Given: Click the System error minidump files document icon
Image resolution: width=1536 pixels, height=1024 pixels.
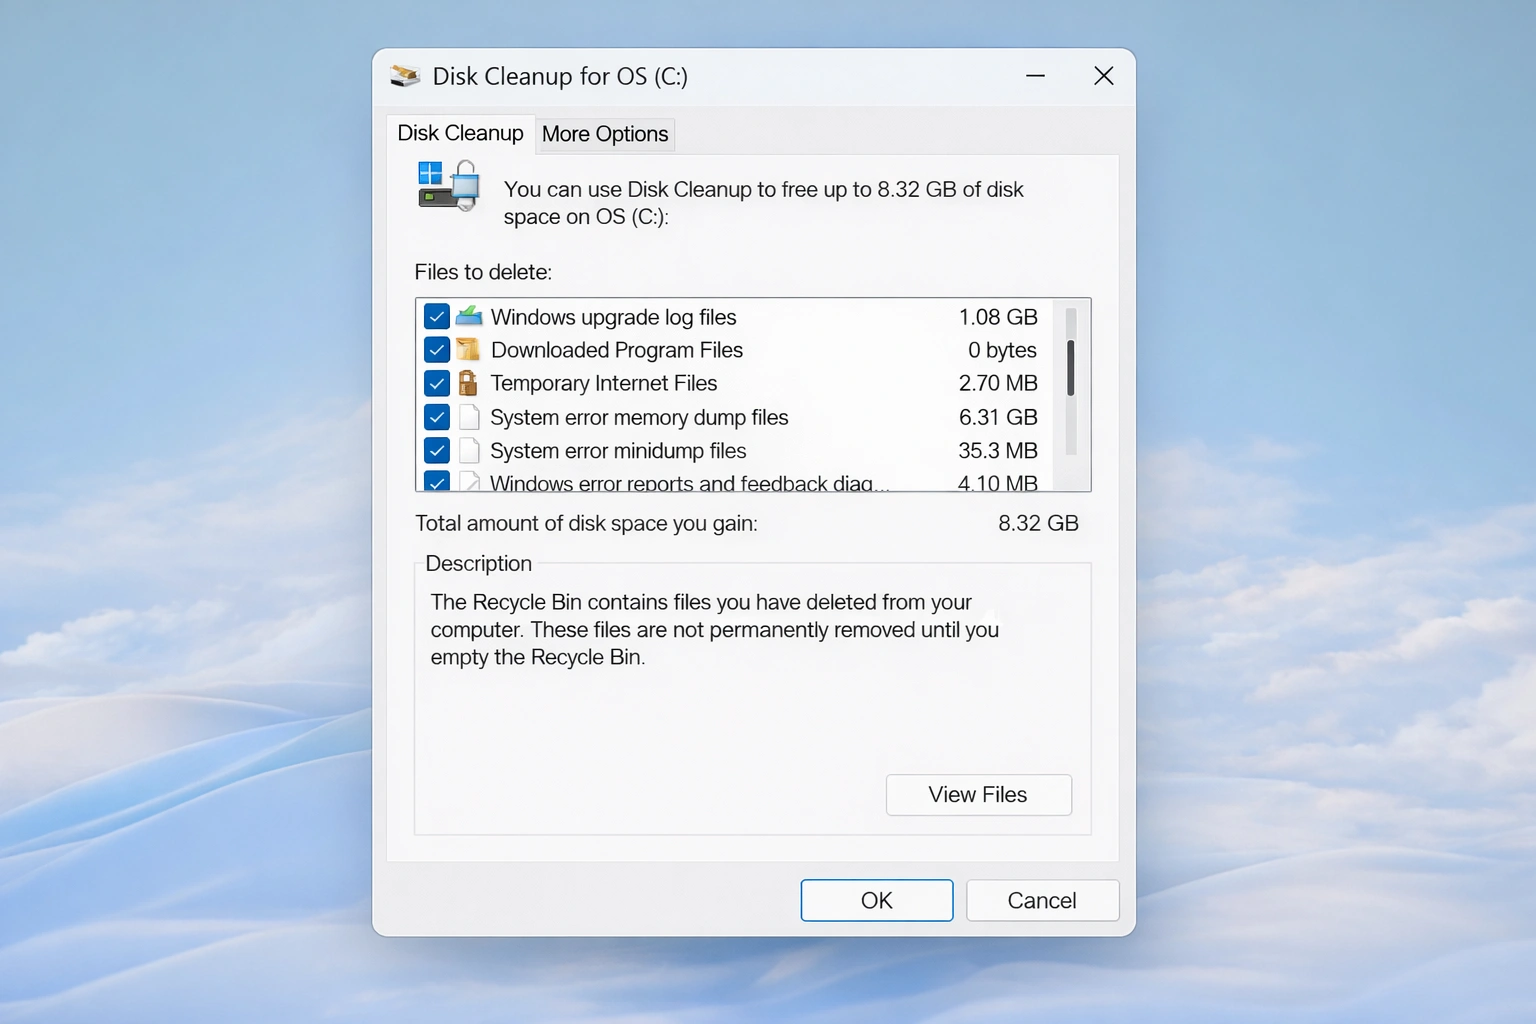Looking at the screenshot, I should pyautogui.click(x=470, y=450).
